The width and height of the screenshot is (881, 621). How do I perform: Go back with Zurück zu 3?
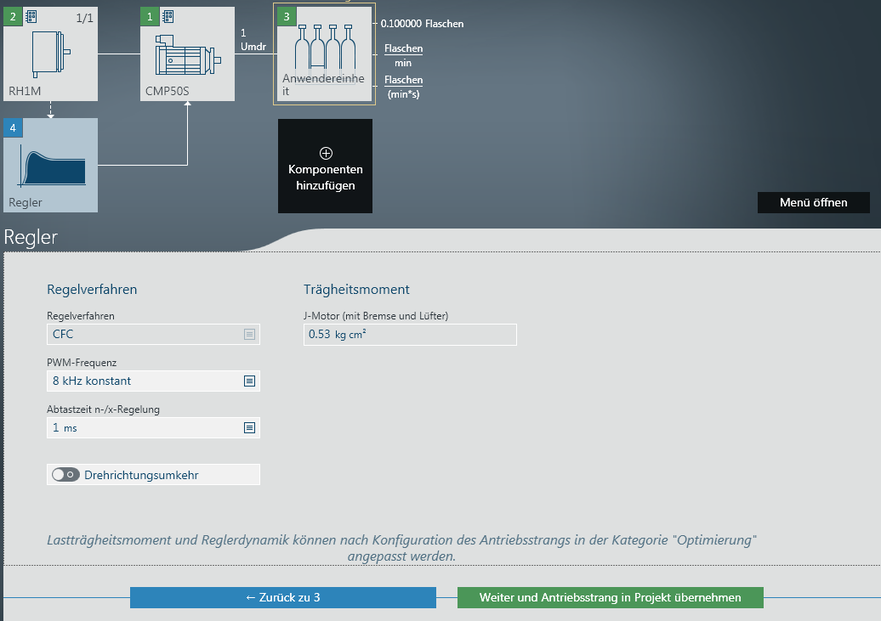coord(283,598)
